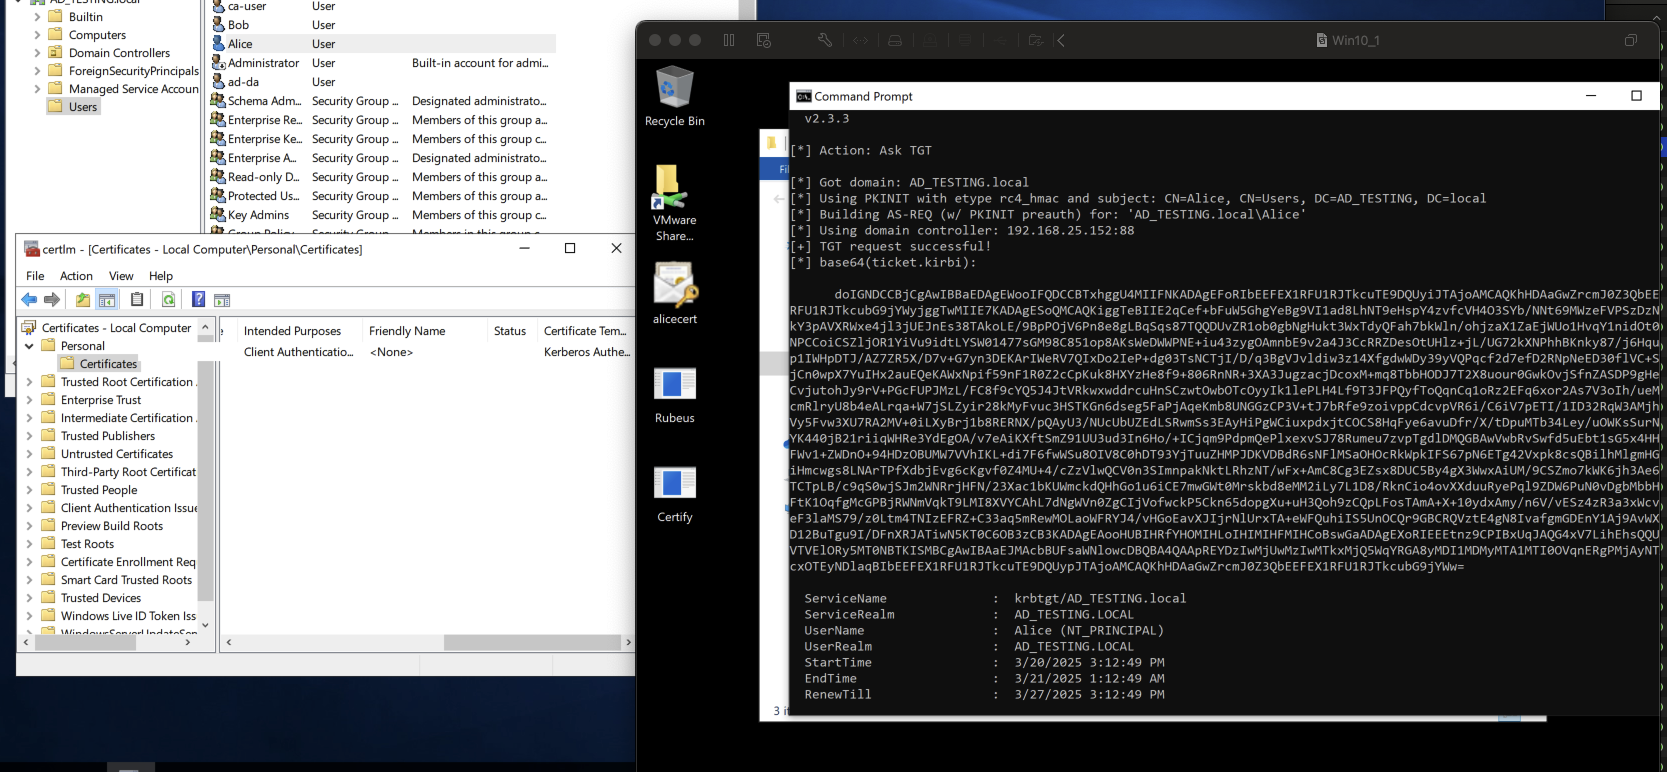The image size is (1667, 772).
Task: Open Action menu in certlm
Action: (x=76, y=276)
